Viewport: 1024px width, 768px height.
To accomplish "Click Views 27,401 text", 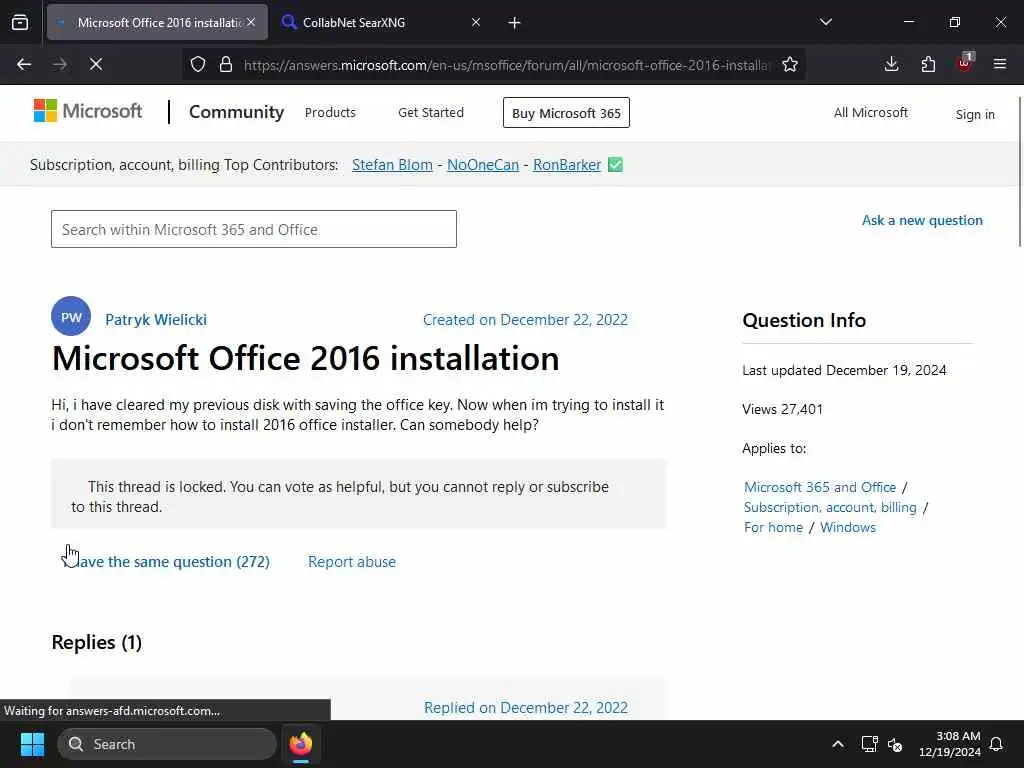I will coord(782,409).
